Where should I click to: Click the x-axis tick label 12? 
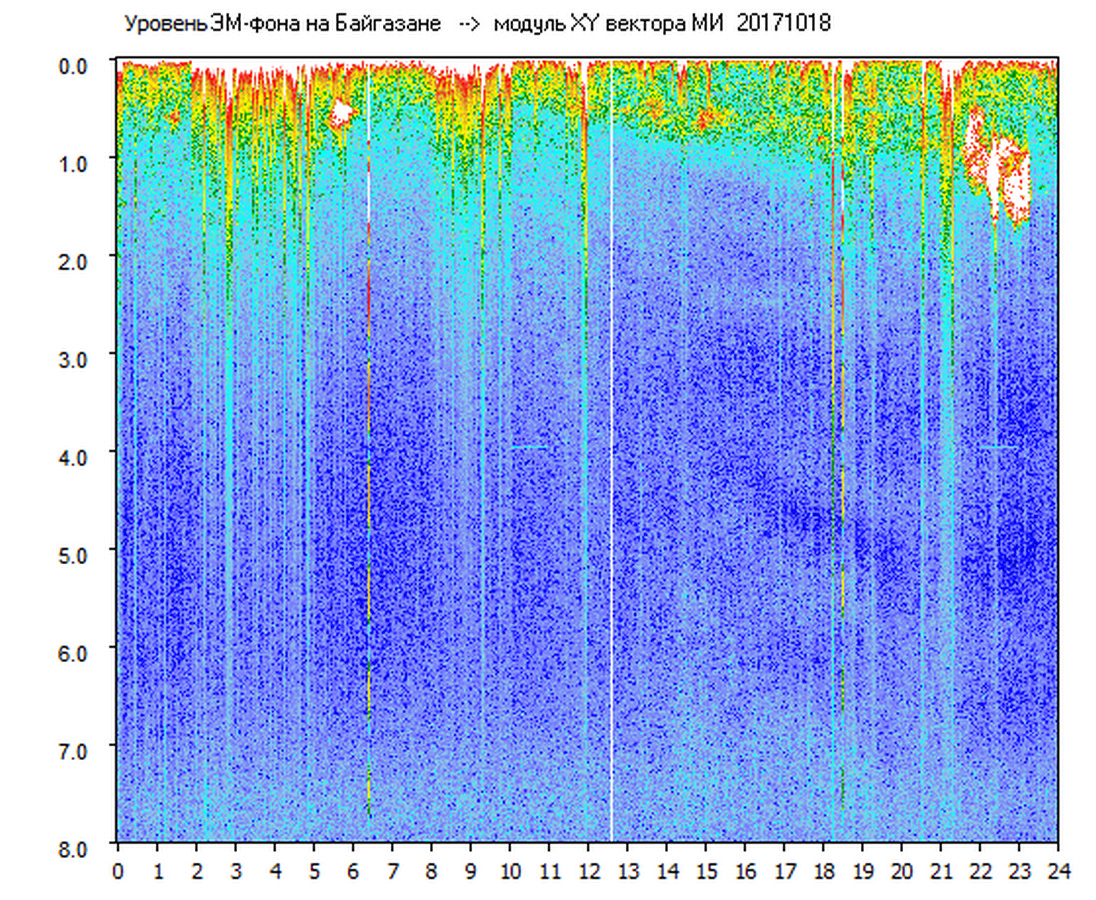[588, 871]
